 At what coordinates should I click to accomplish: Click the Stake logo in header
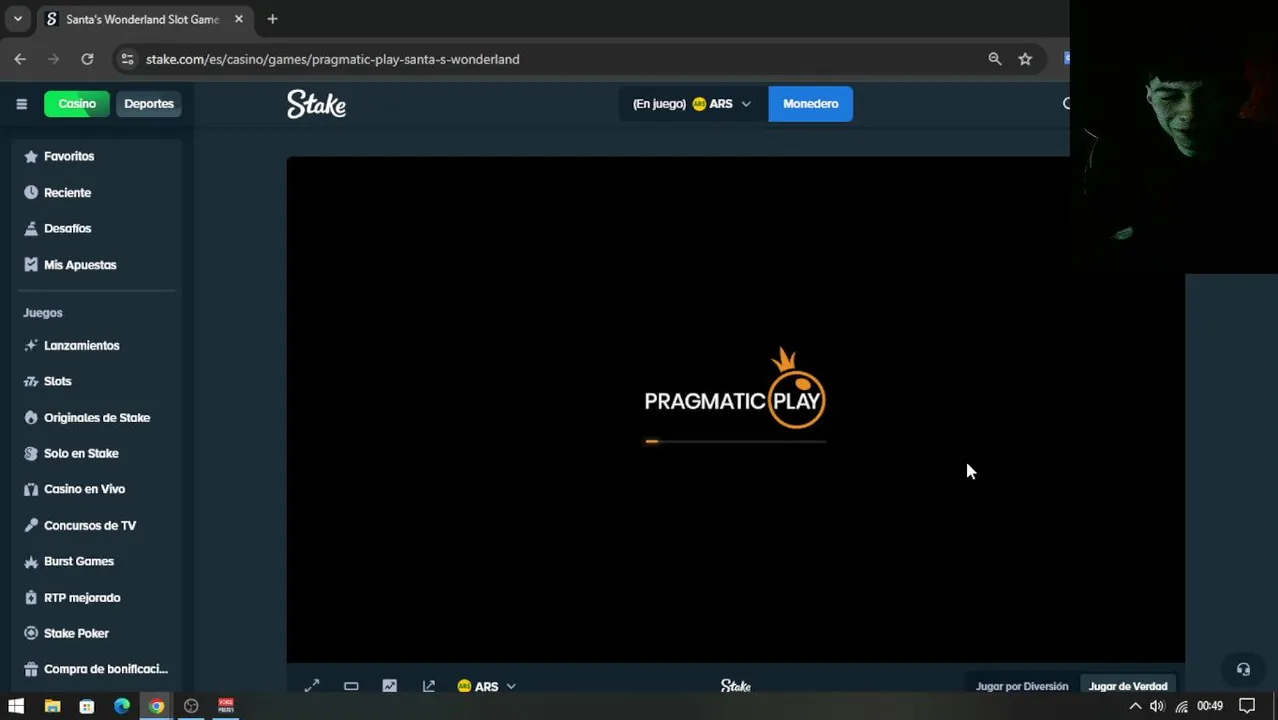point(316,104)
